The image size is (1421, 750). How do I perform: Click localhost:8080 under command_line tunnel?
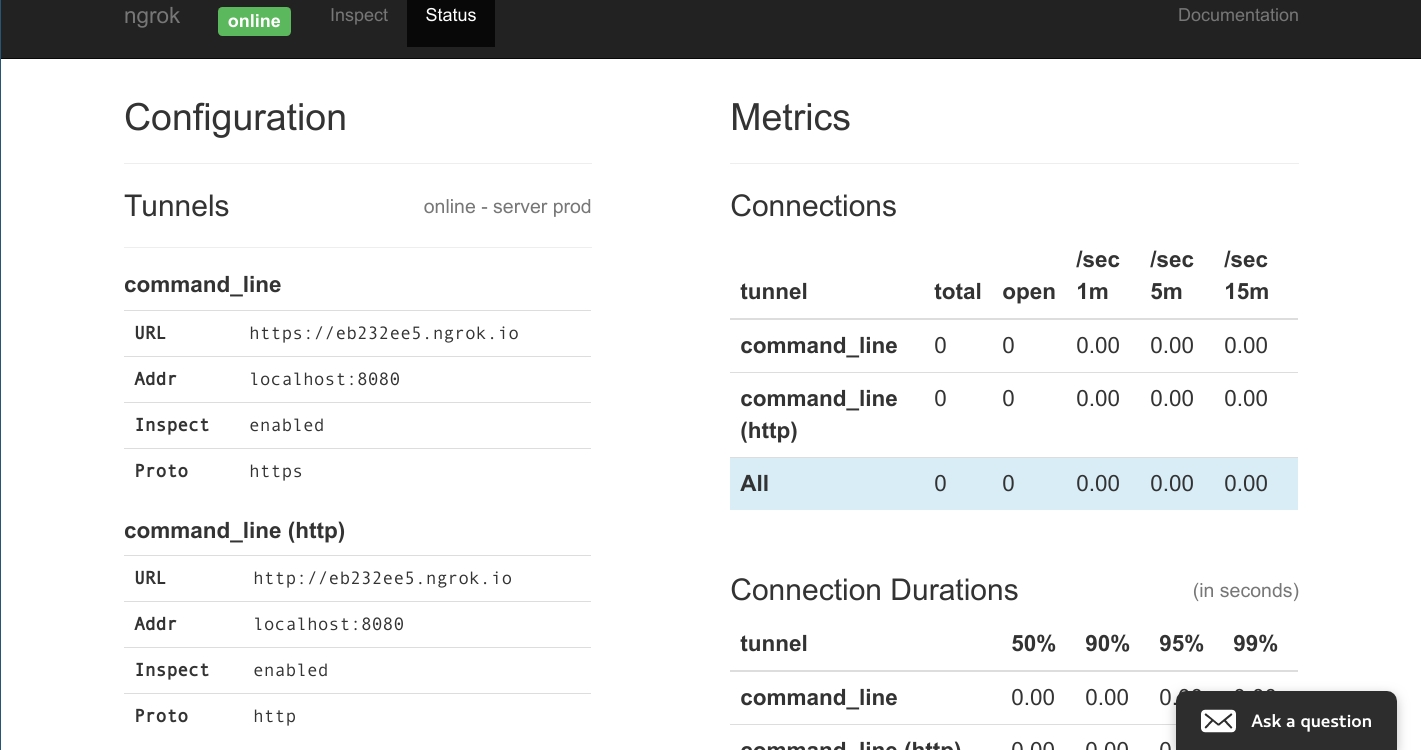(x=325, y=379)
